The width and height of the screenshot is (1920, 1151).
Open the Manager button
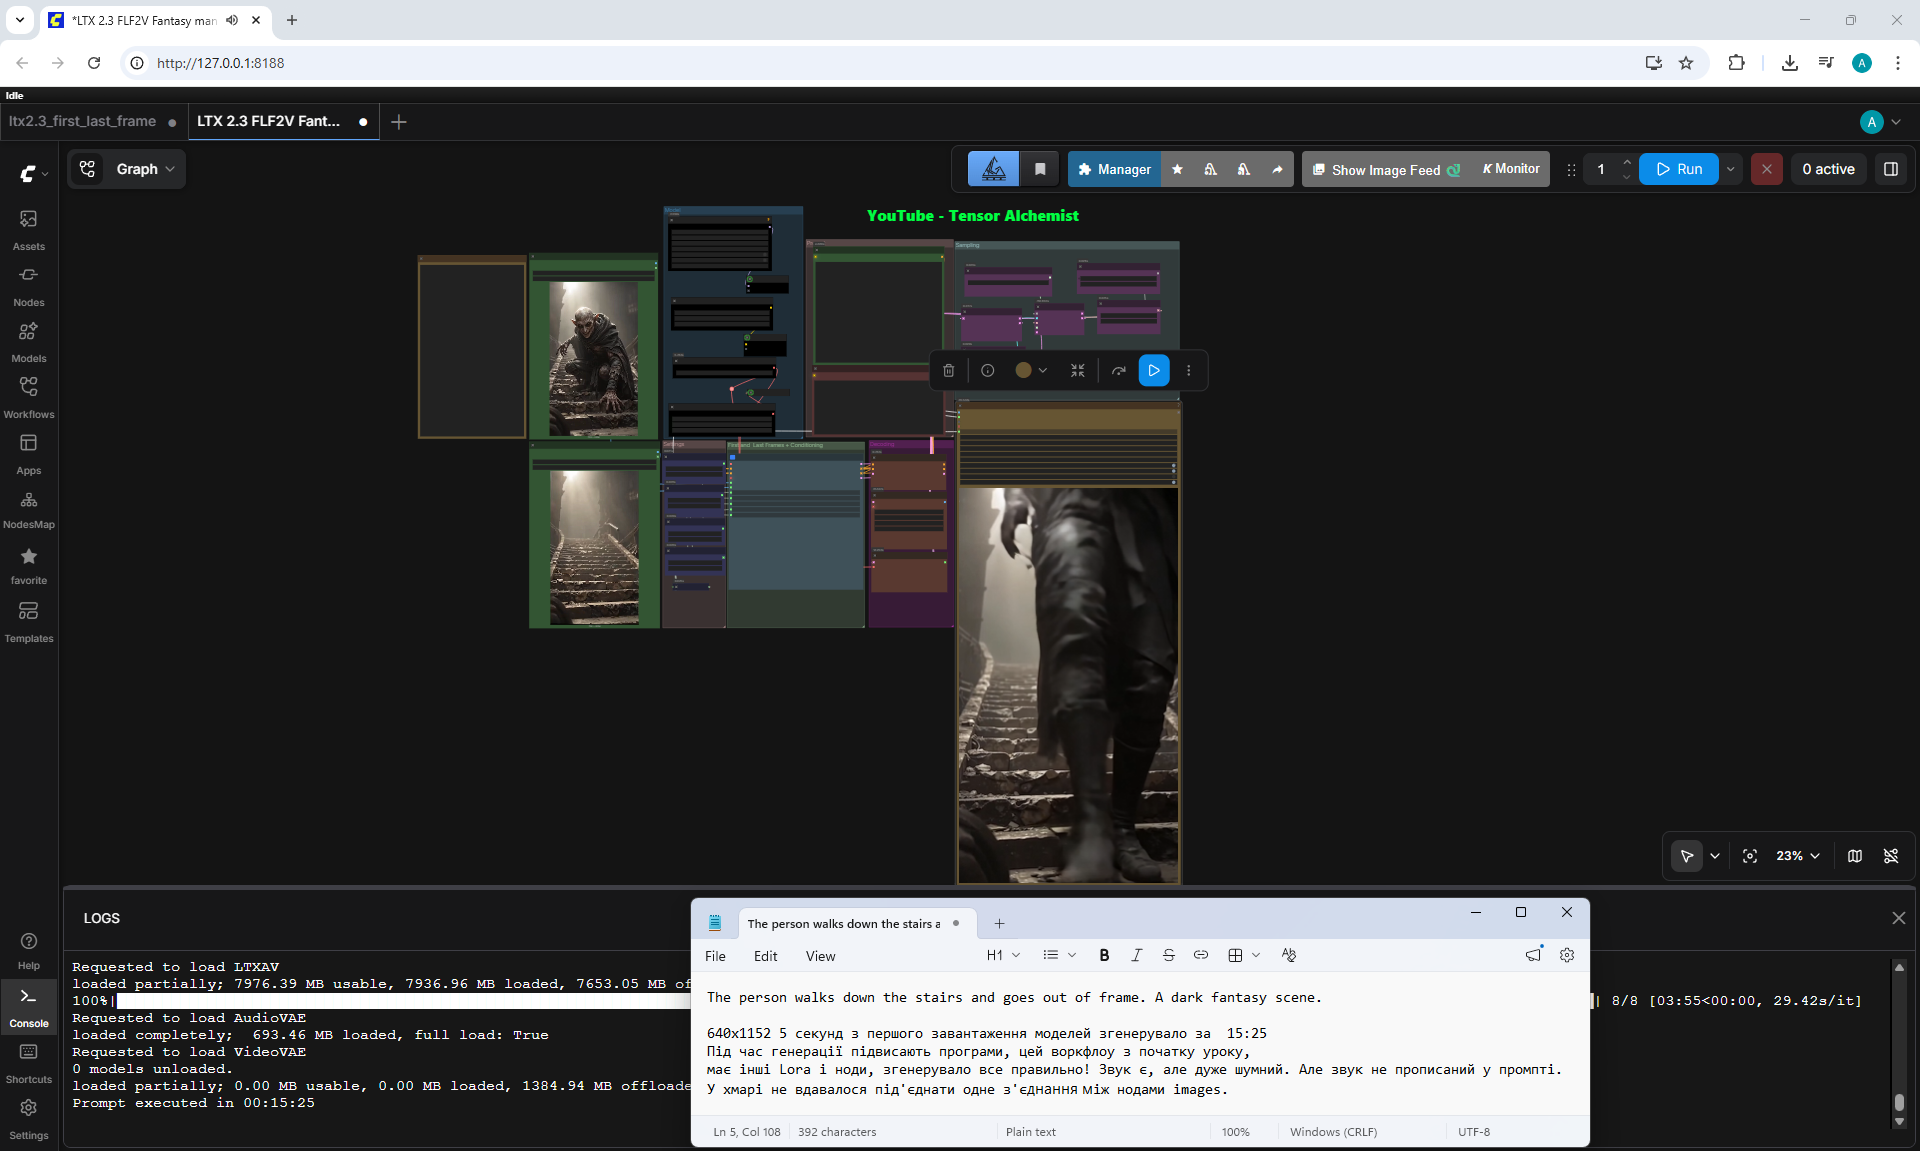[1114, 169]
